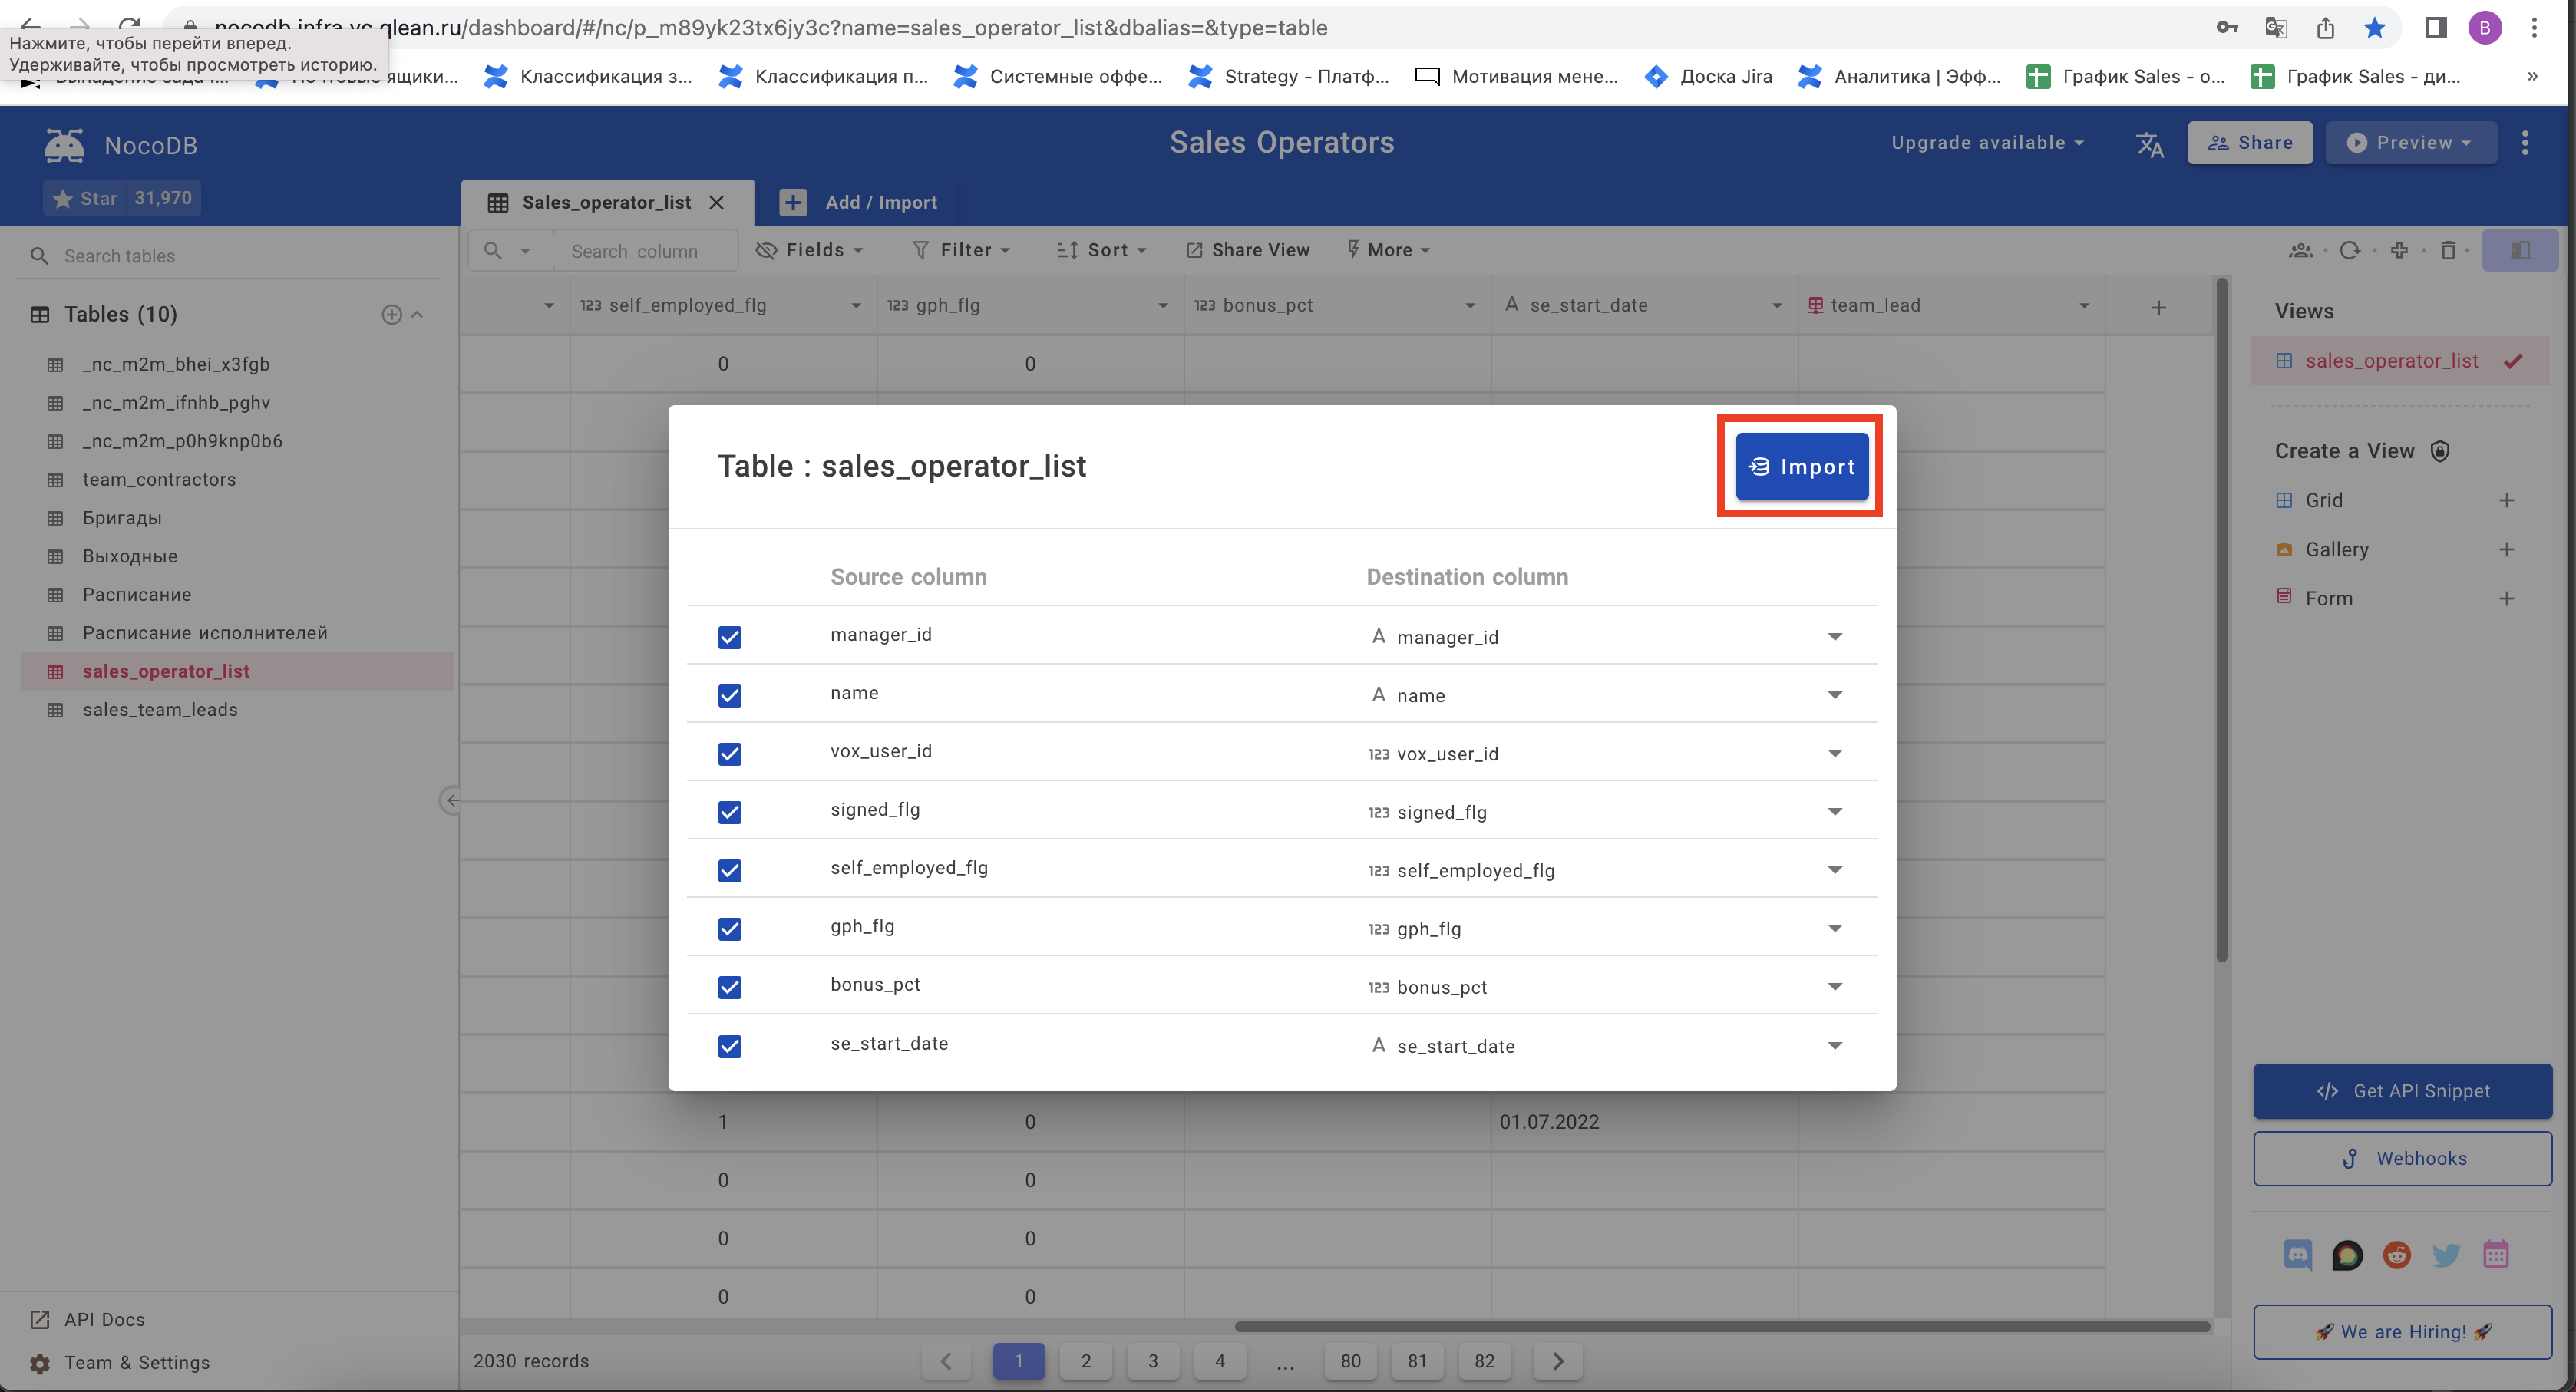This screenshot has width=2576, height=1392.
Task: Select the sales_team_leads table
Action: pyautogui.click(x=159, y=709)
